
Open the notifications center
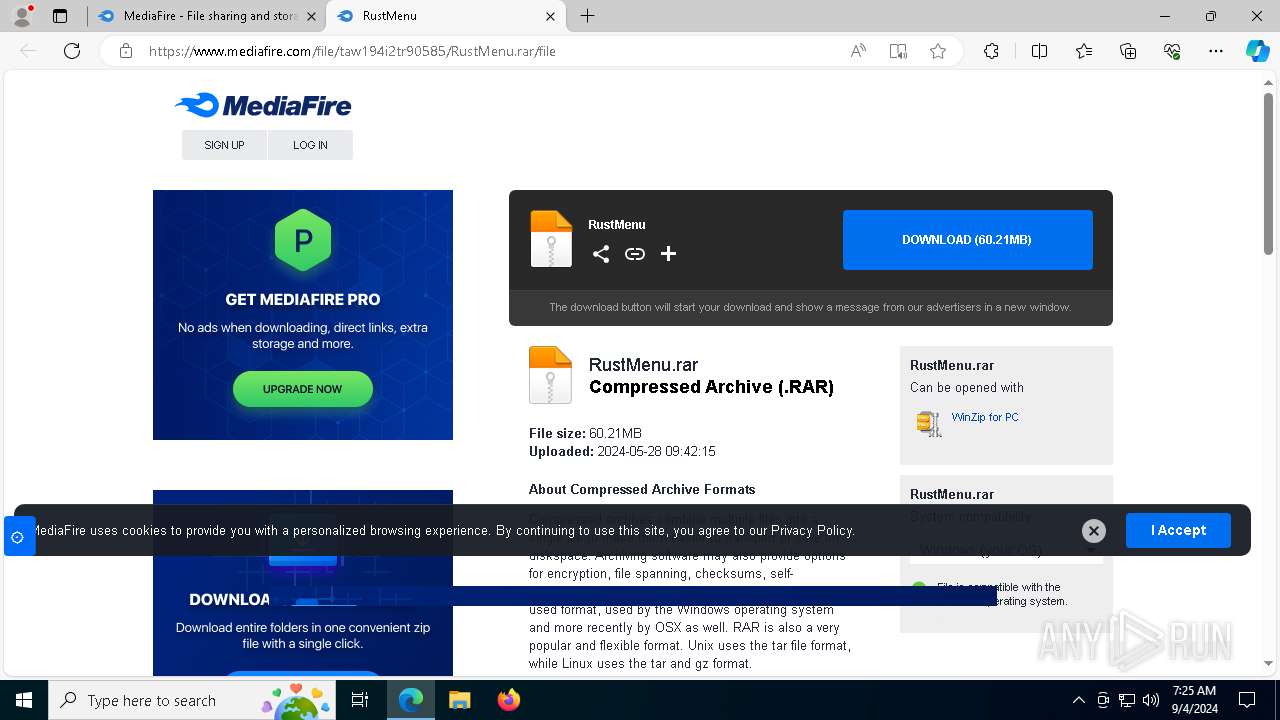[x=1247, y=700]
